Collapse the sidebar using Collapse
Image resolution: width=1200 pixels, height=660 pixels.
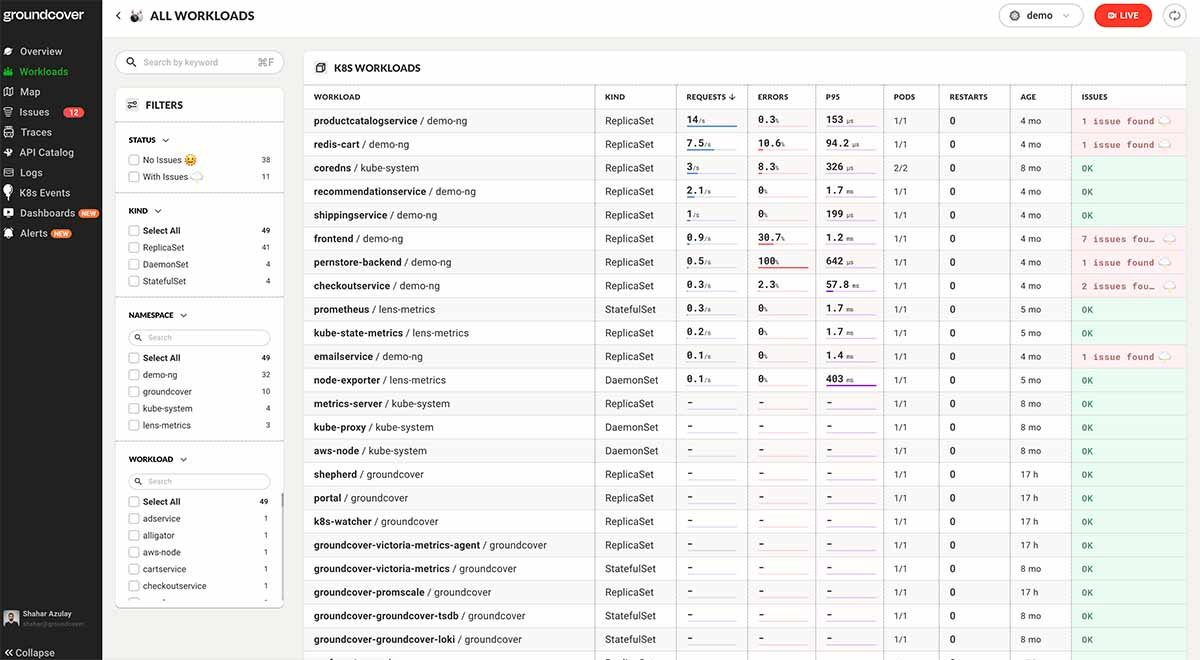click(x=29, y=652)
